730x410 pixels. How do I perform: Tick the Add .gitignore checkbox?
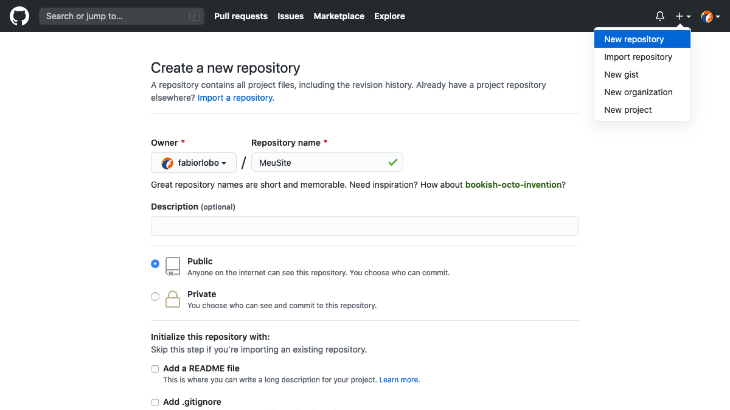point(155,403)
